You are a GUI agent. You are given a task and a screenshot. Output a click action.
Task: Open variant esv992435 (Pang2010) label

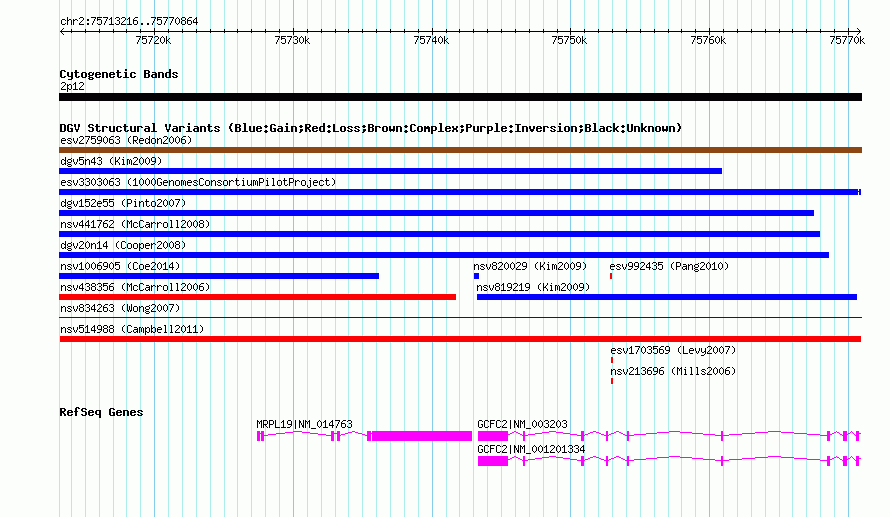tap(669, 266)
